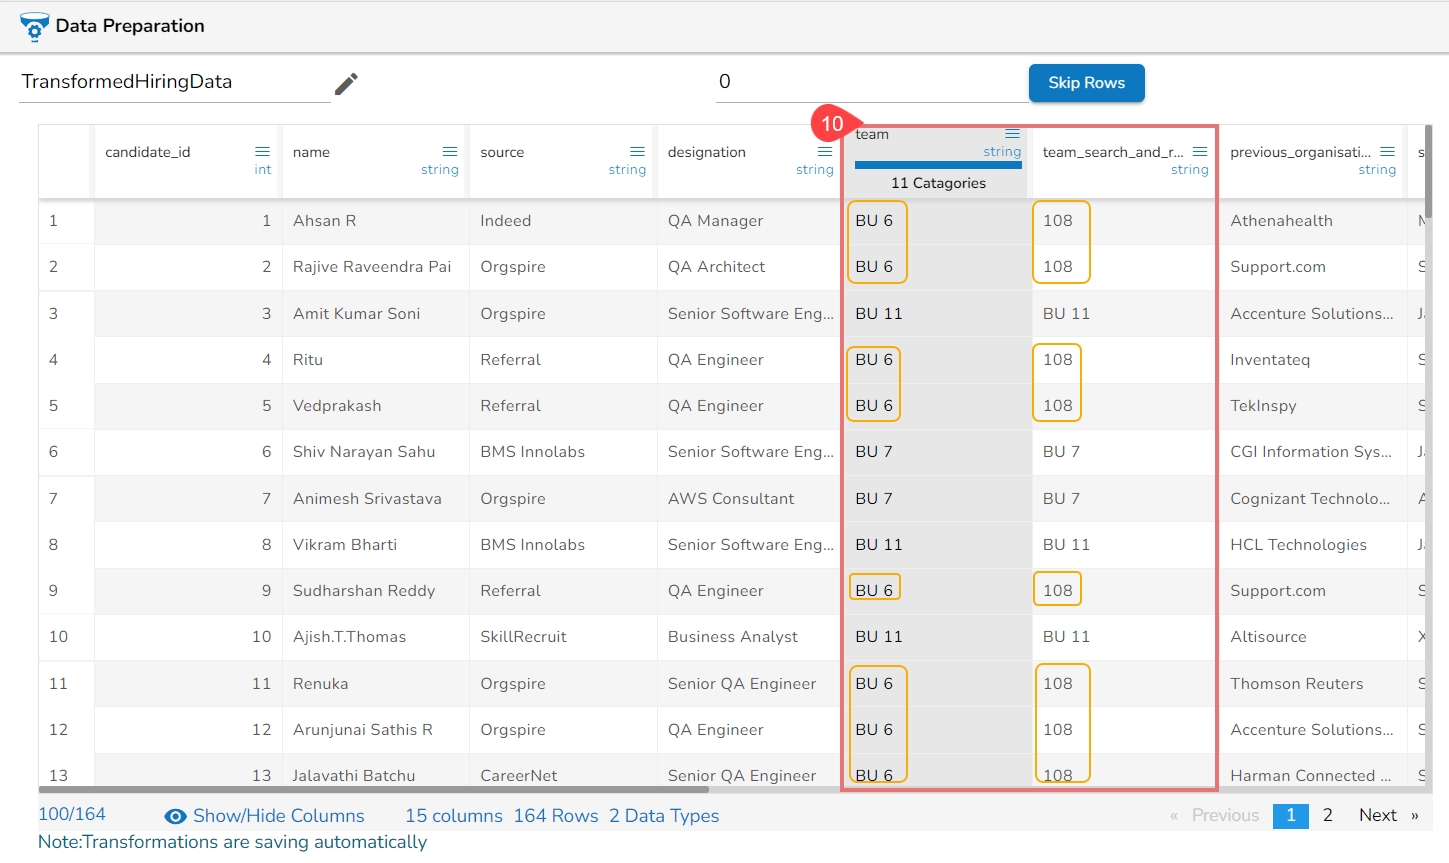This screenshot has width=1449, height=863.
Task: Open team_search_and_r column menu icon
Action: pyautogui.click(x=1199, y=152)
